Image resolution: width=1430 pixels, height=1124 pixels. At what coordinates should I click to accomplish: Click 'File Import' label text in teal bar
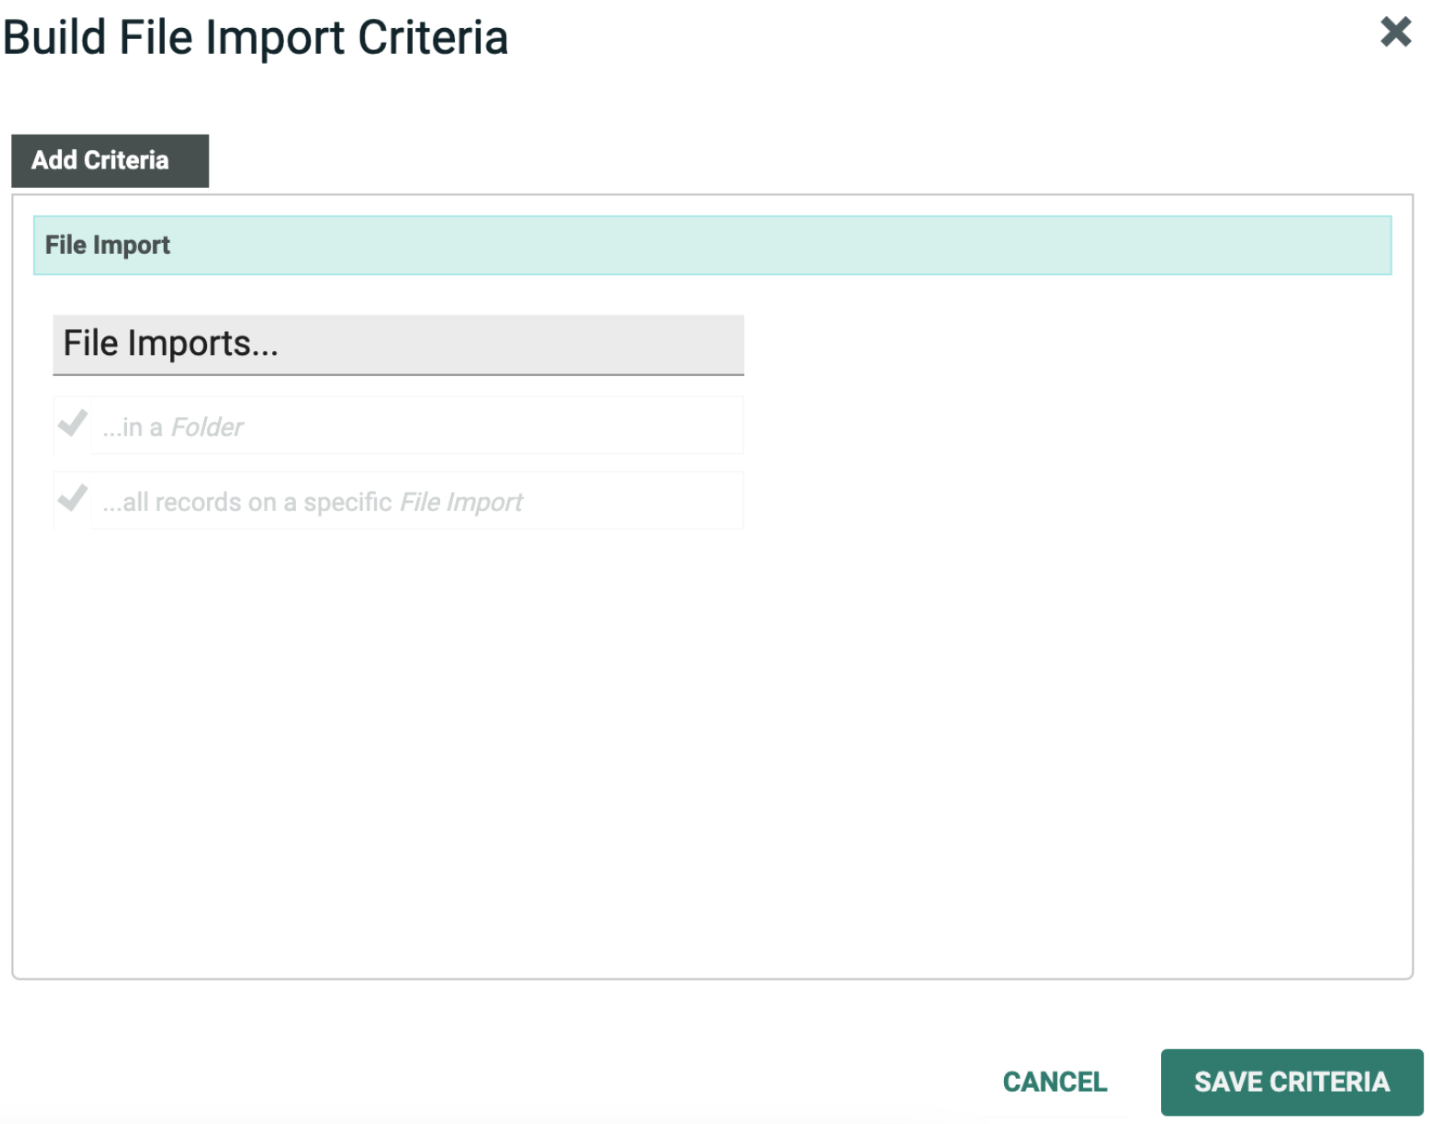(108, 245)
